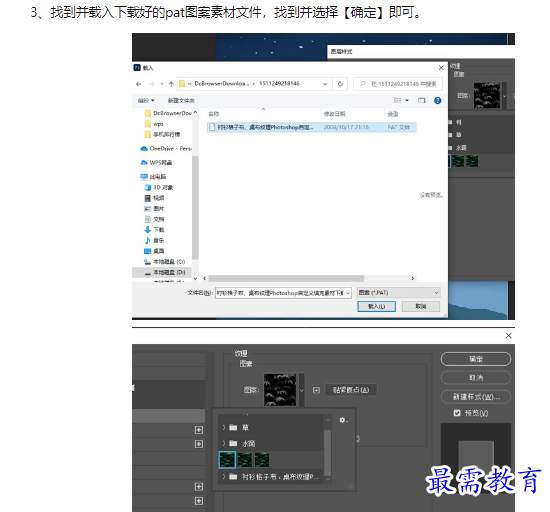Toggle the preview pane icon in Load dialog
Image resolution: width=550 pixels, height=512 pixels.
pos(422,100)
